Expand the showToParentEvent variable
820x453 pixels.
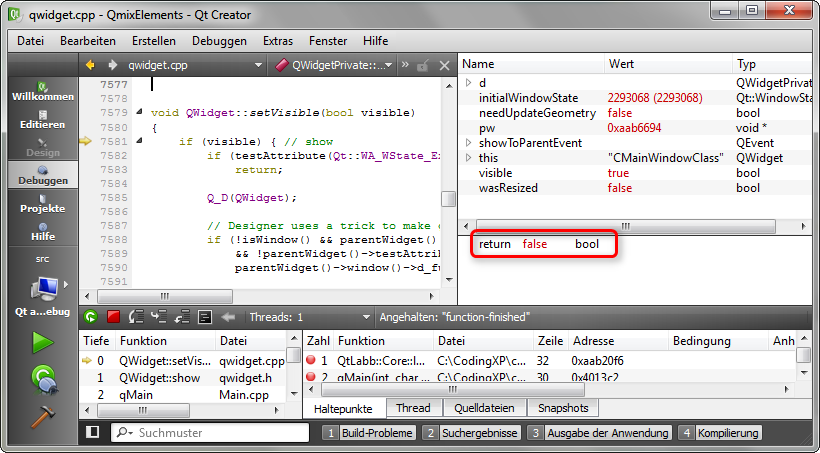(x=468, y=143)
